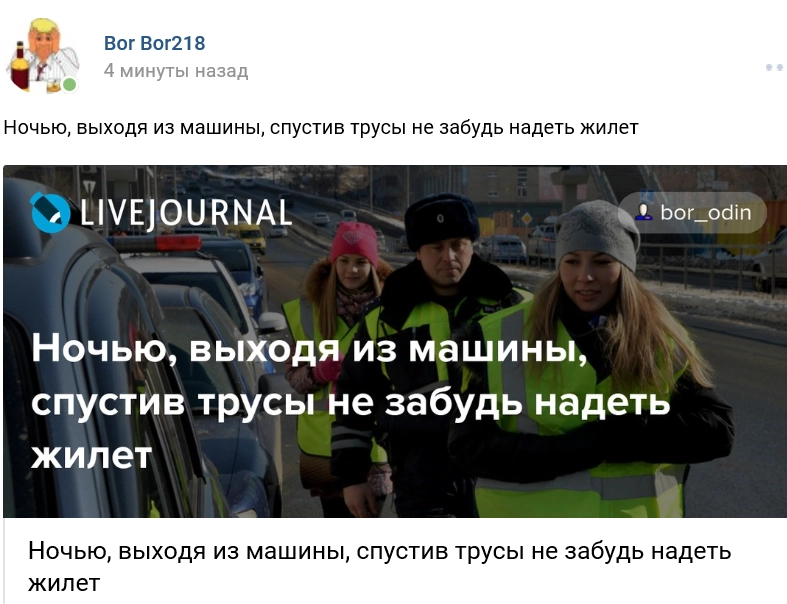Click the pink knit hat in the photo
787x604 pixels.
(x=354, y=244)
